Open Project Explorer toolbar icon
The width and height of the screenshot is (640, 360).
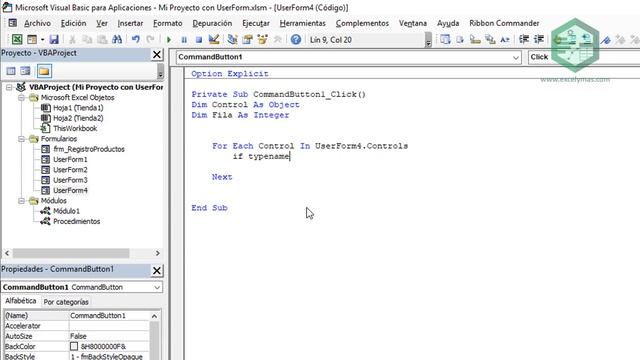tap(232, 40)
